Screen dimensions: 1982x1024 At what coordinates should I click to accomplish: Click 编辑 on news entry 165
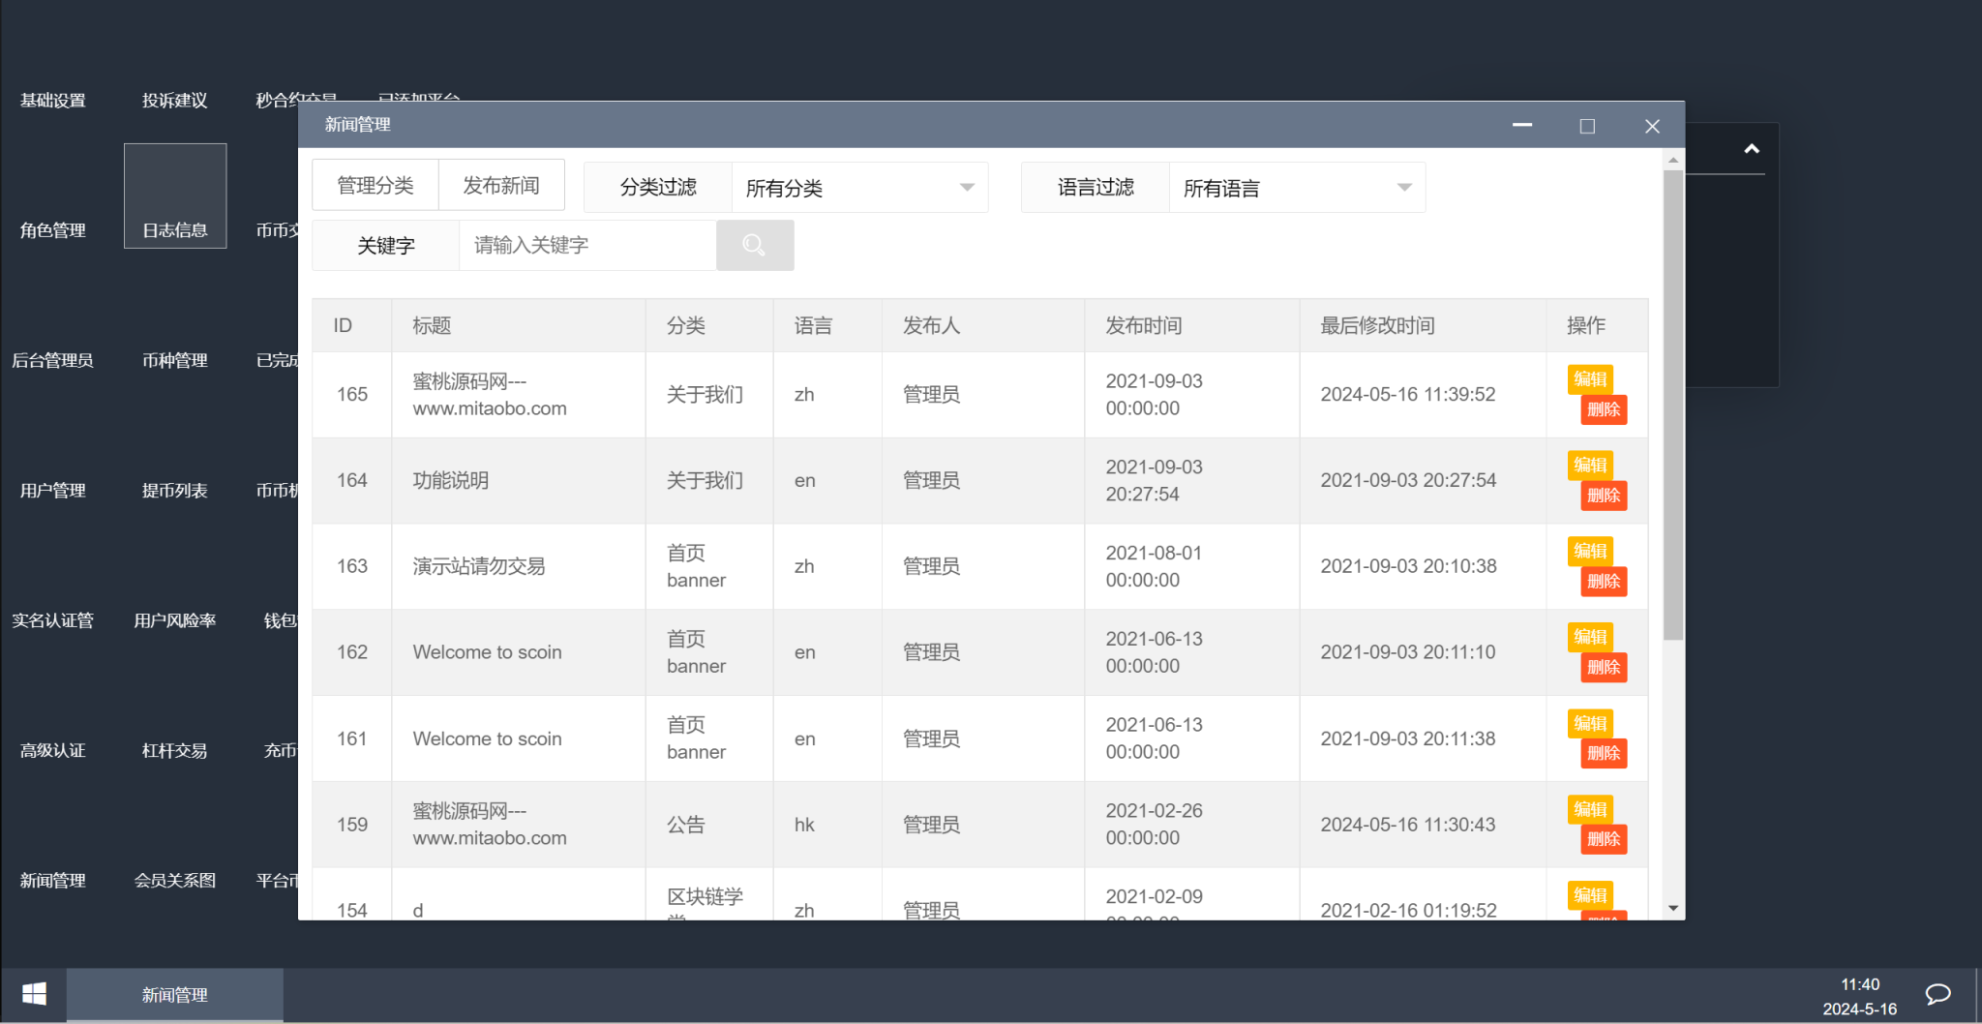click(1590, 379)
